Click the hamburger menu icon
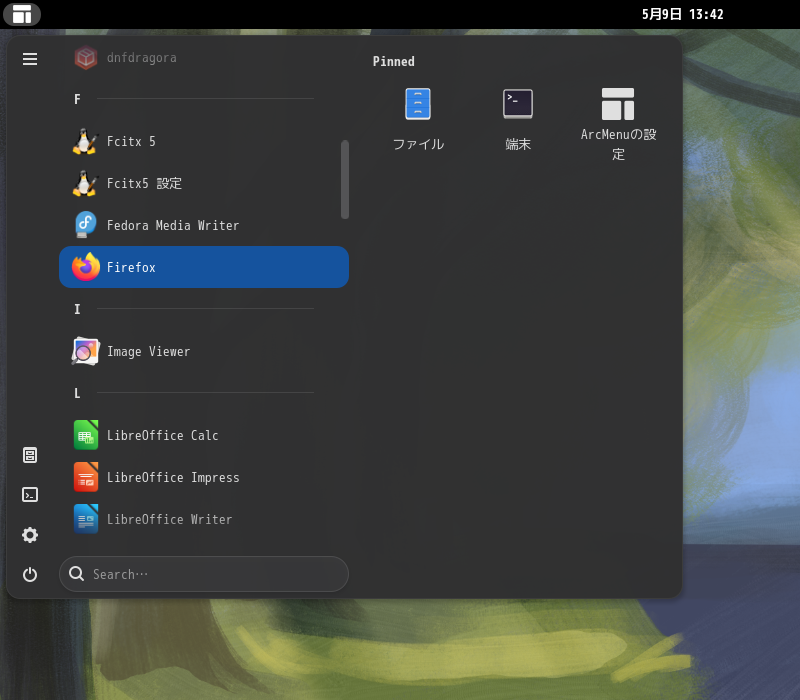This screenshot has height=700, width=800. pos(30,59)
